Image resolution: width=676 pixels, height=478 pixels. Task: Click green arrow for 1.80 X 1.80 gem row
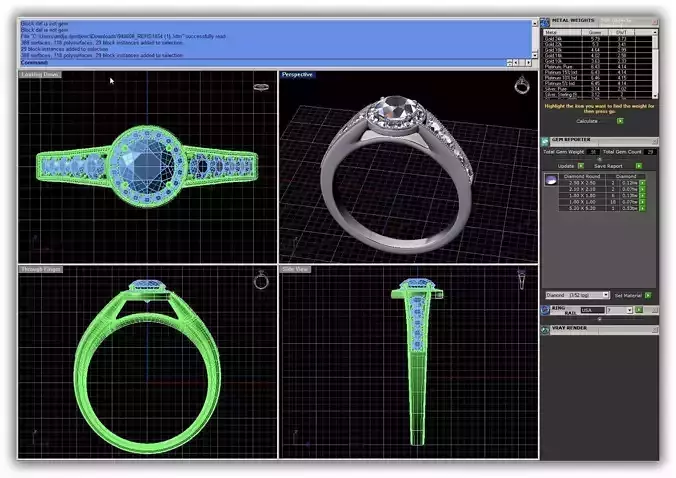(x=642, y=196)
